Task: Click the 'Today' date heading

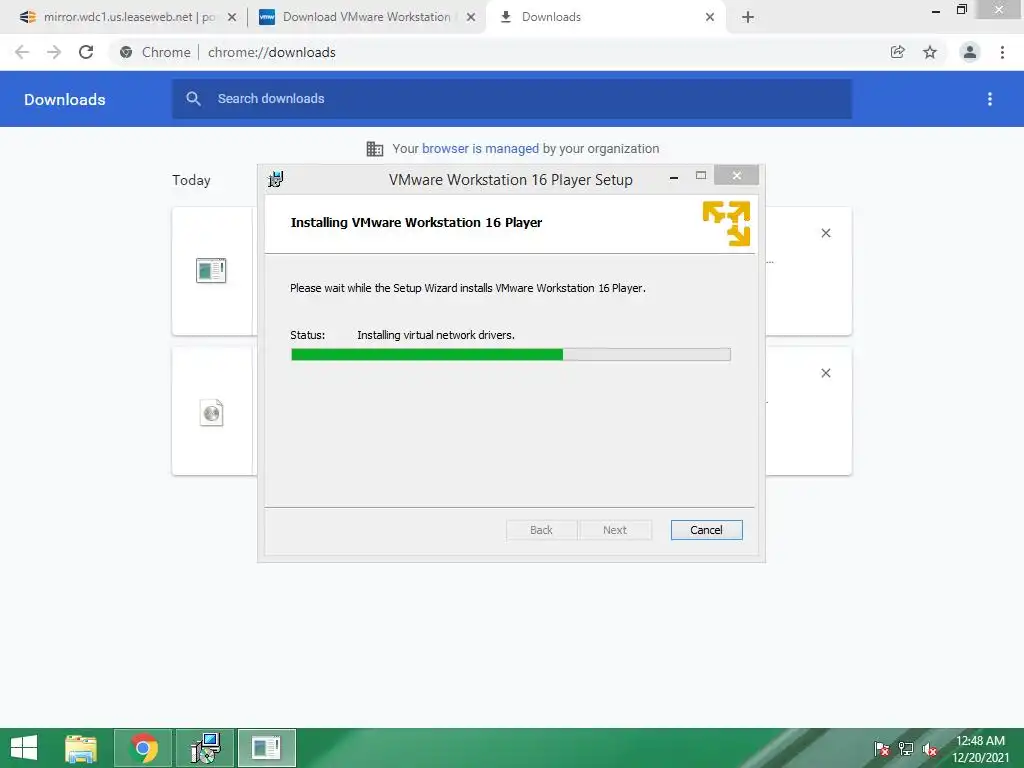Action: point(191,180)
